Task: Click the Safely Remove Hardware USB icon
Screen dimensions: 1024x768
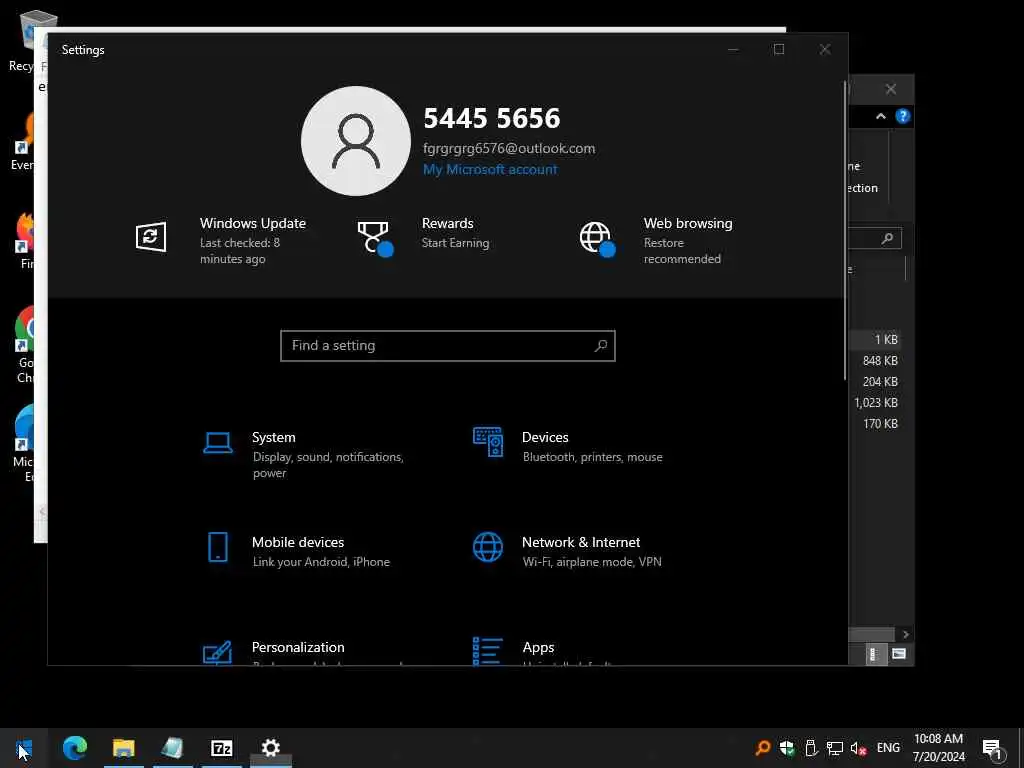Action: point(810,748)
